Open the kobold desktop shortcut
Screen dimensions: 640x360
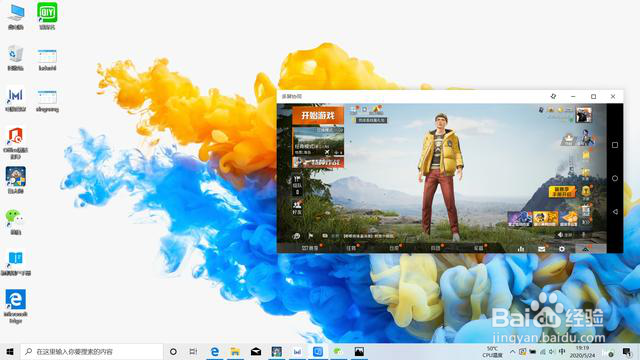click(x=47, y=60)
